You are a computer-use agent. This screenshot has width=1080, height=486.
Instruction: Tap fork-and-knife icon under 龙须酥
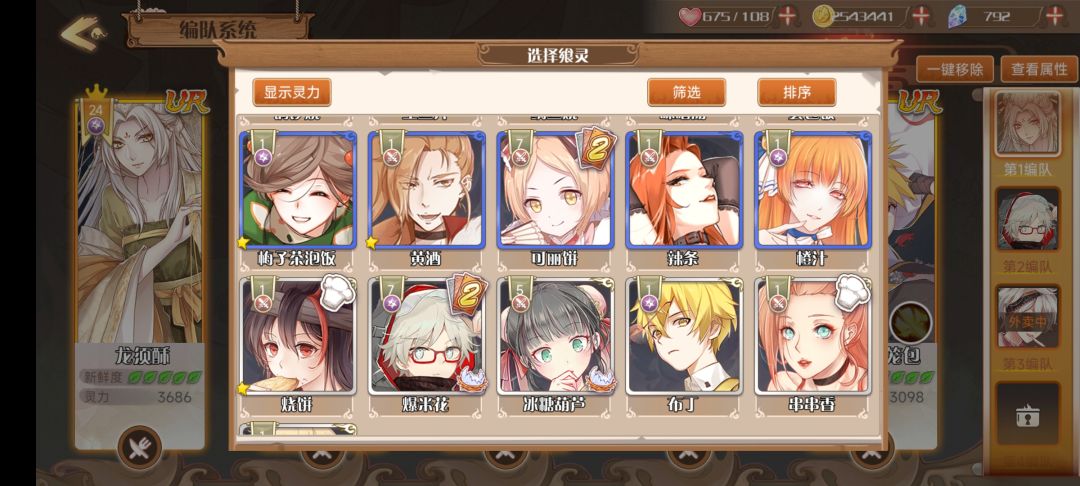(x=140, y=448)
